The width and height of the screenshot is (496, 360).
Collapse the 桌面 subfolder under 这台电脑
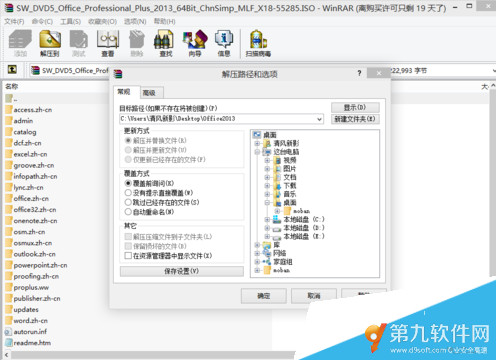click(267, 202)
